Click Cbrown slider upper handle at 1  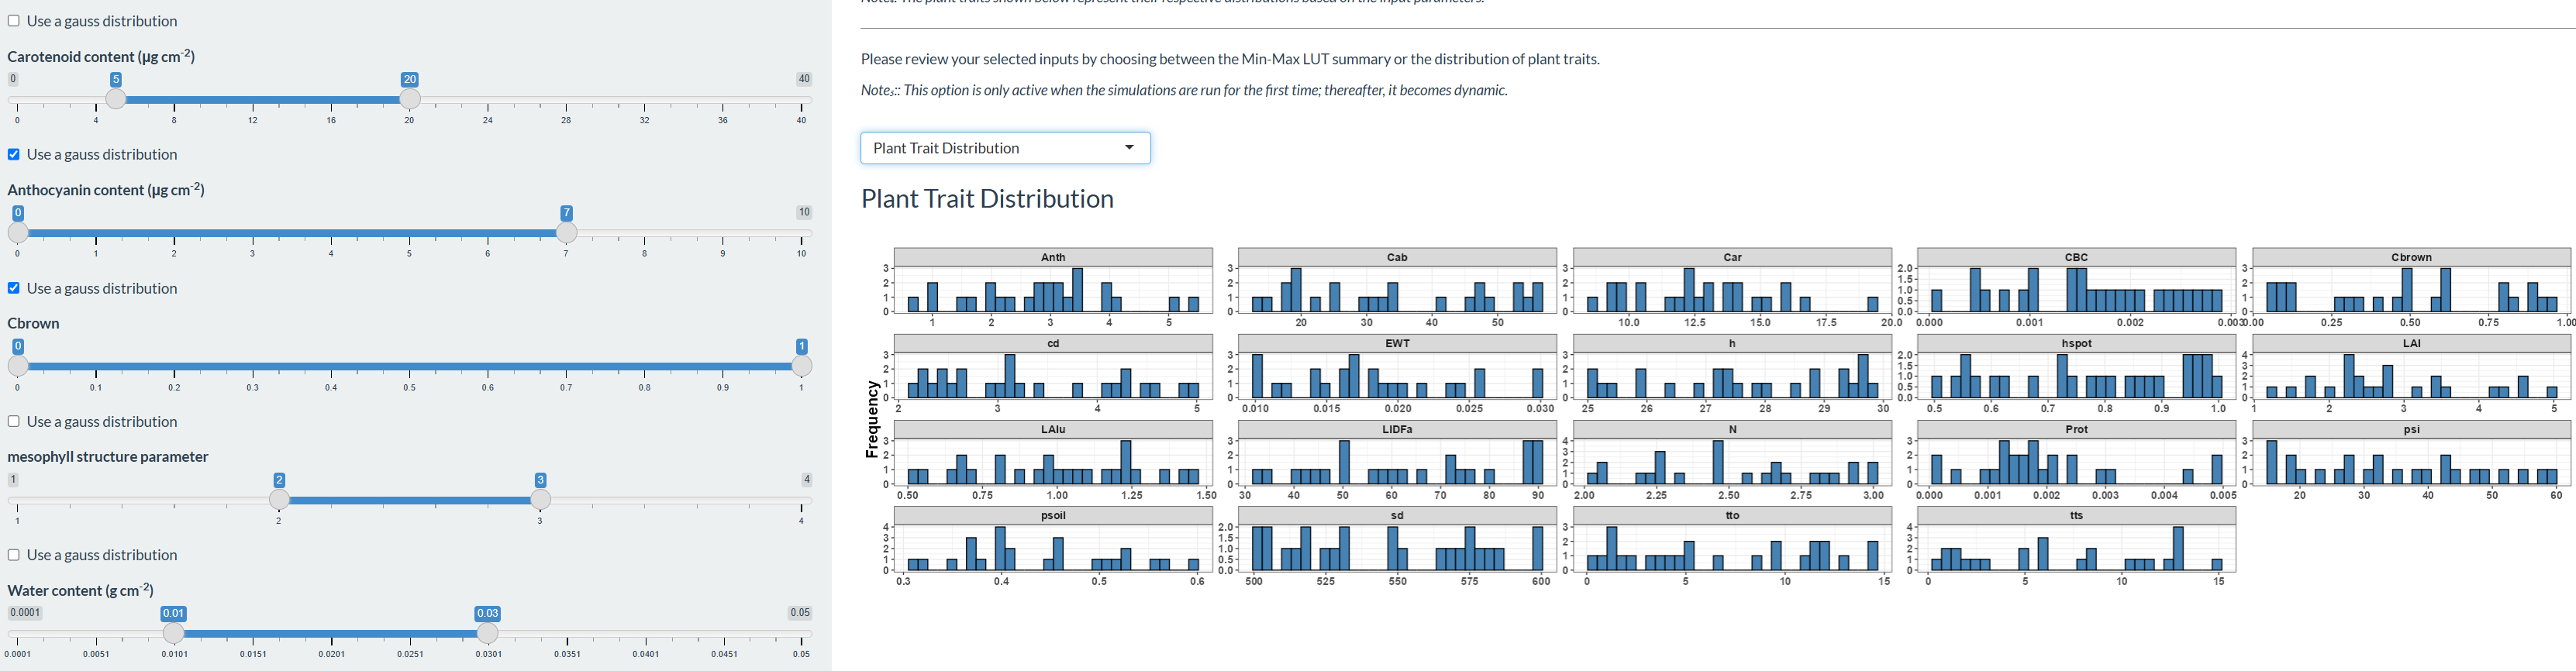(x=802, y=366)
